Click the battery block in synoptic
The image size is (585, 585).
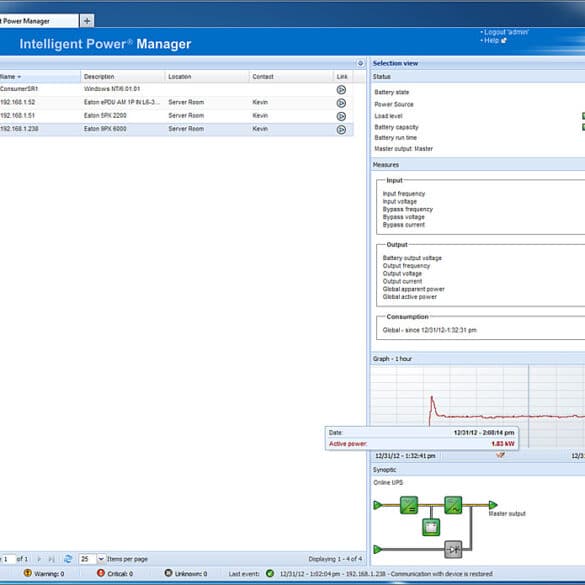pos(431,527)
